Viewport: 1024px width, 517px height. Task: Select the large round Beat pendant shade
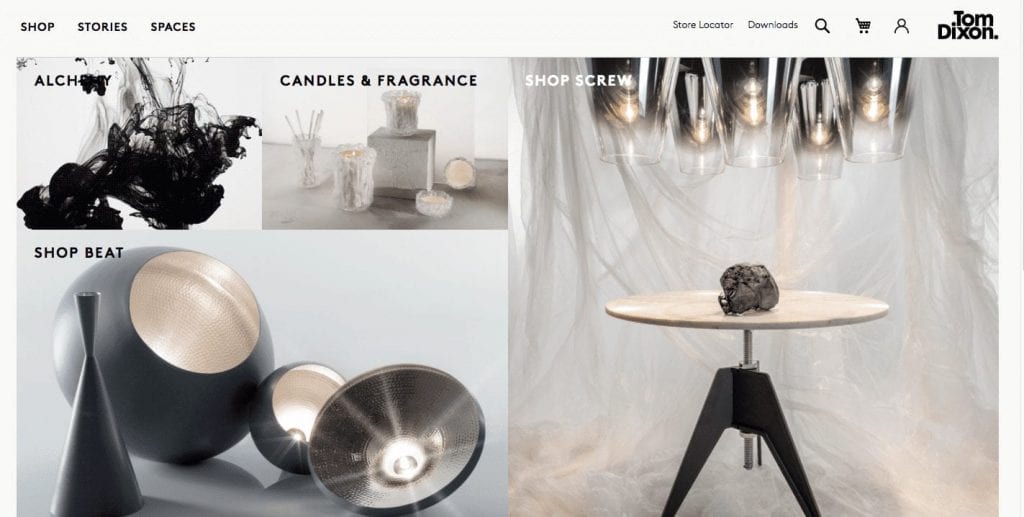coord(163,352)
